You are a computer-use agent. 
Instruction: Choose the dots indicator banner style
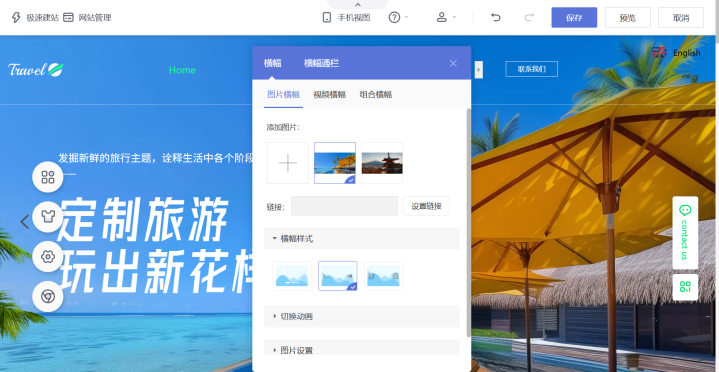coord(292,276)
